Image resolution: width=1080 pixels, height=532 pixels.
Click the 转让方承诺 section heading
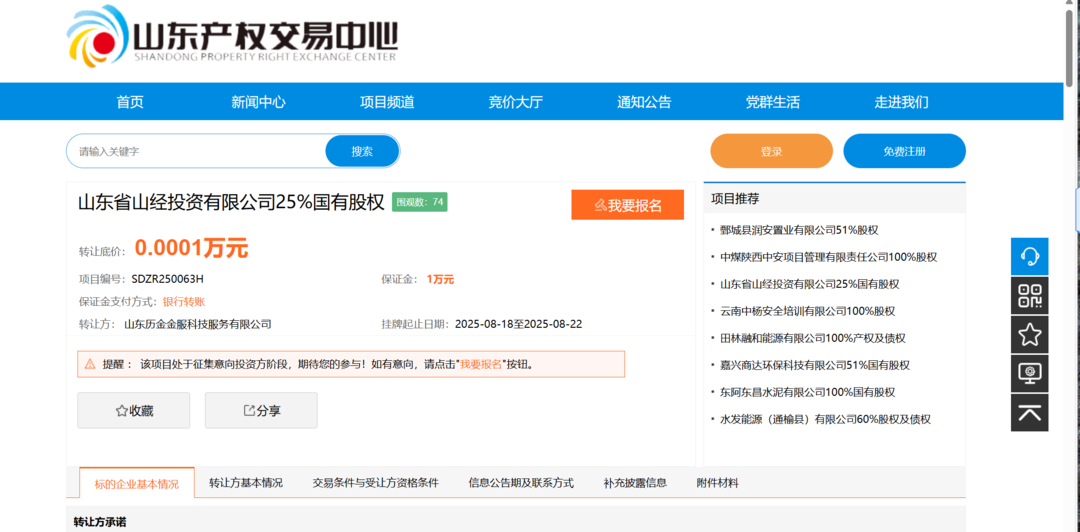[x=100, y=522]
